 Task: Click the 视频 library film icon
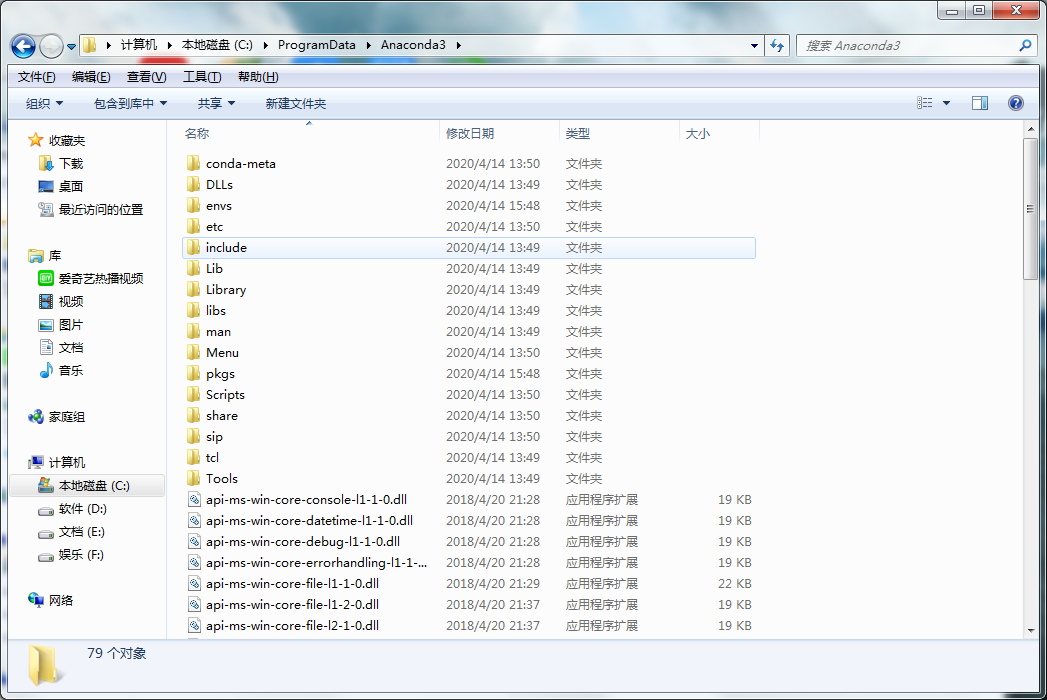(x=45, y=301)
